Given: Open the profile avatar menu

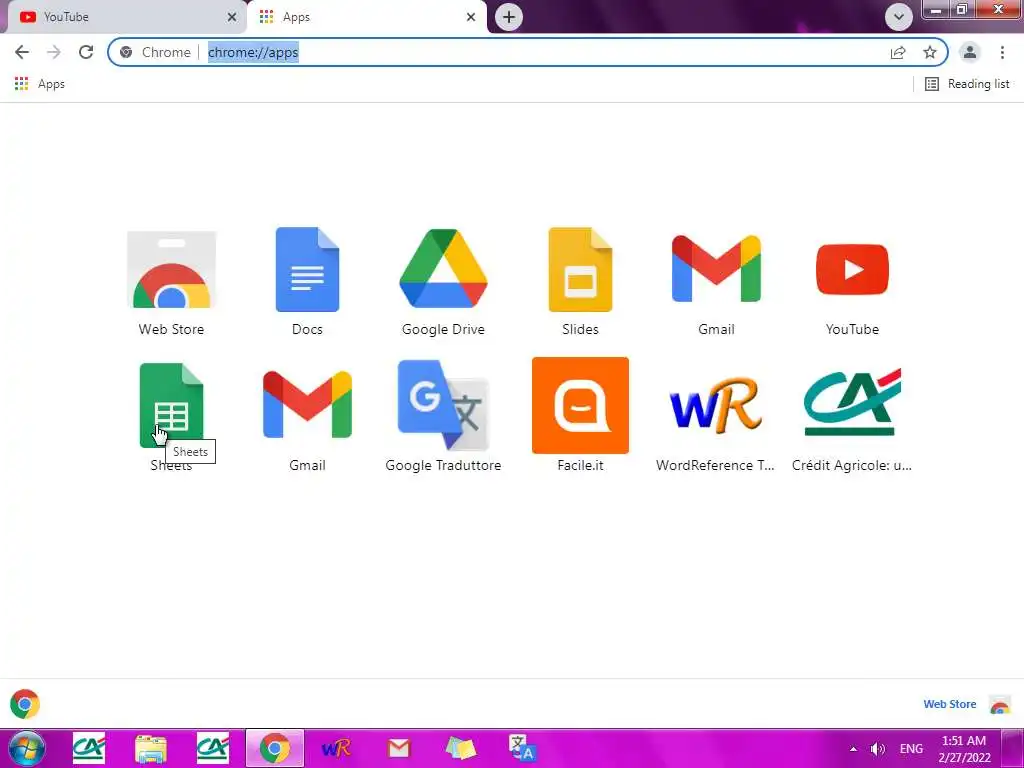Looking at the screenshot, I should (x=970, y=52).
